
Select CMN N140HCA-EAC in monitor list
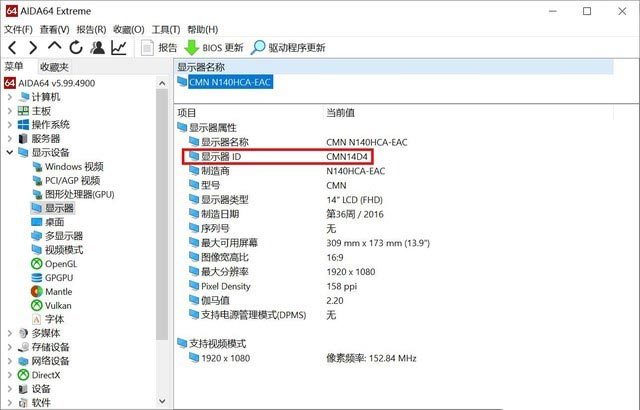tap(230, 83)
